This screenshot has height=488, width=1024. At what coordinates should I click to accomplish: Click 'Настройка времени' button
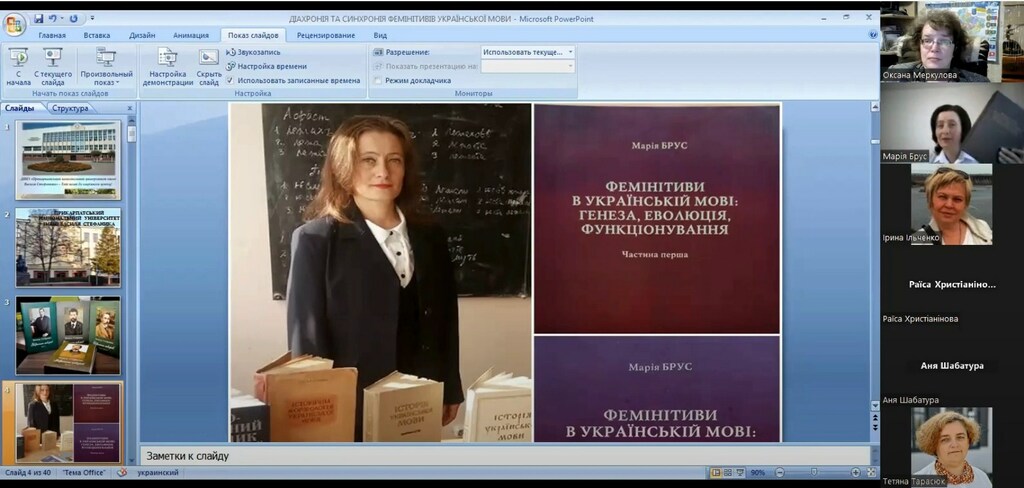(264, 66)
